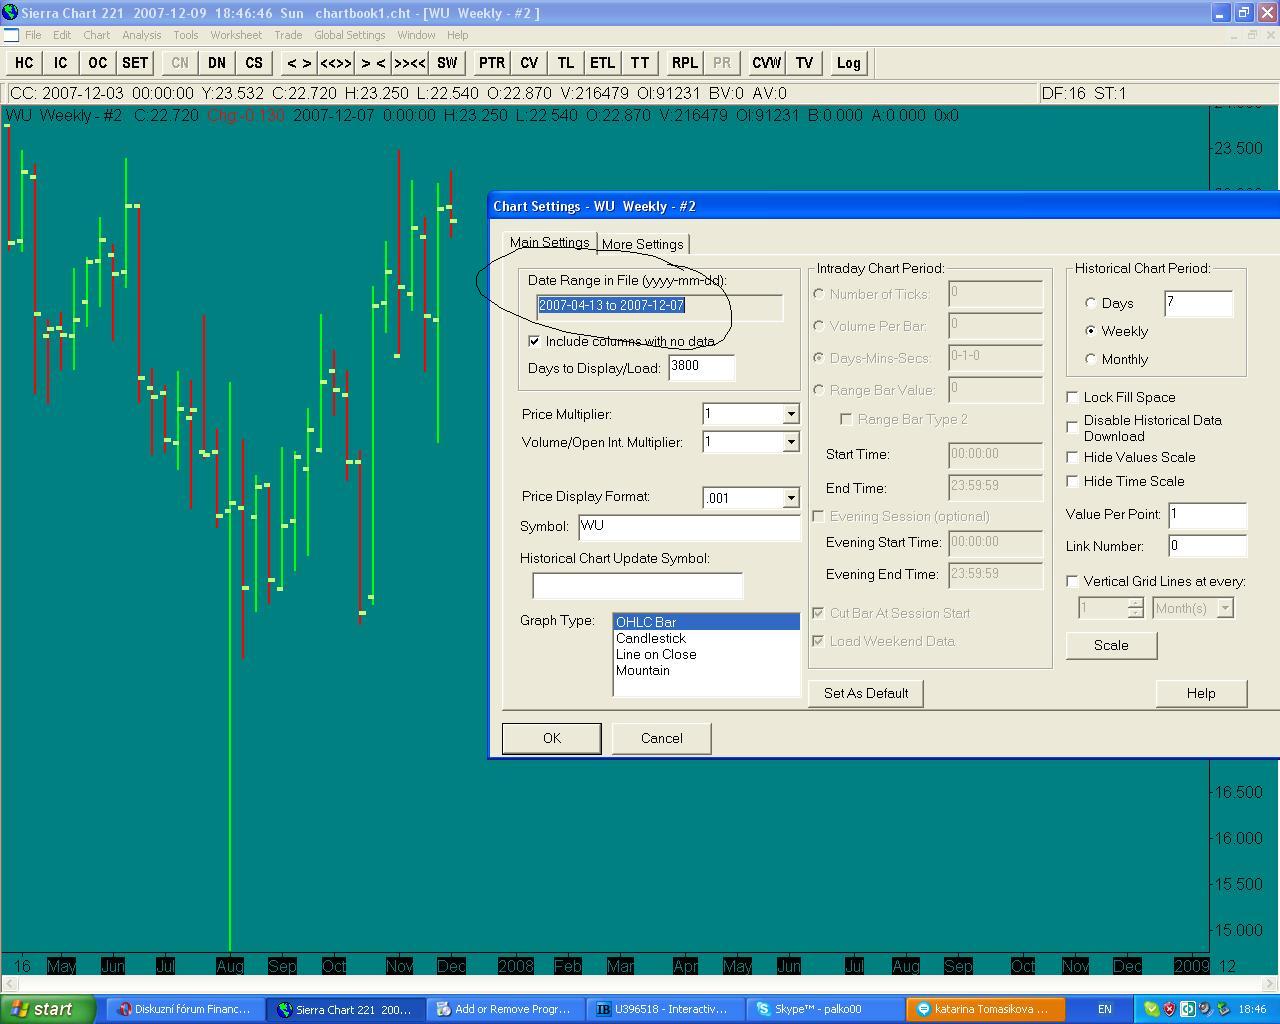Open the Price Display Format dropdown

pyautogui.click(x=790, y=498)
